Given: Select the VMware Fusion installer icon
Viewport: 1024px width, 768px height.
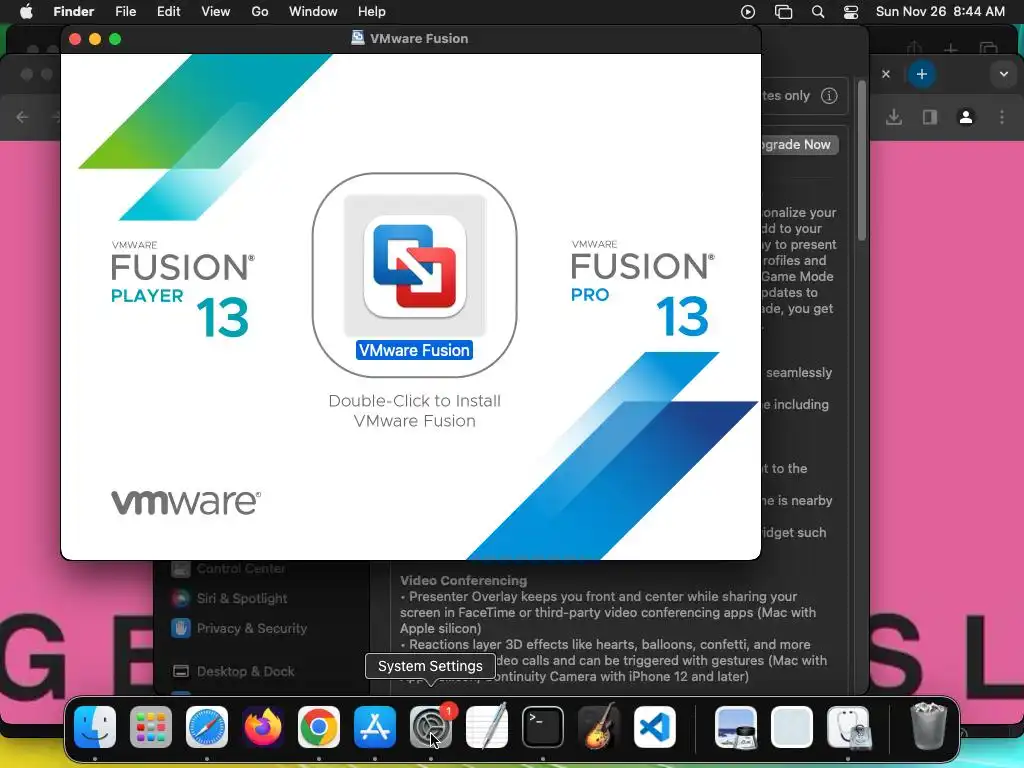Looking at the screenshot, I should (x=415, y=266).
